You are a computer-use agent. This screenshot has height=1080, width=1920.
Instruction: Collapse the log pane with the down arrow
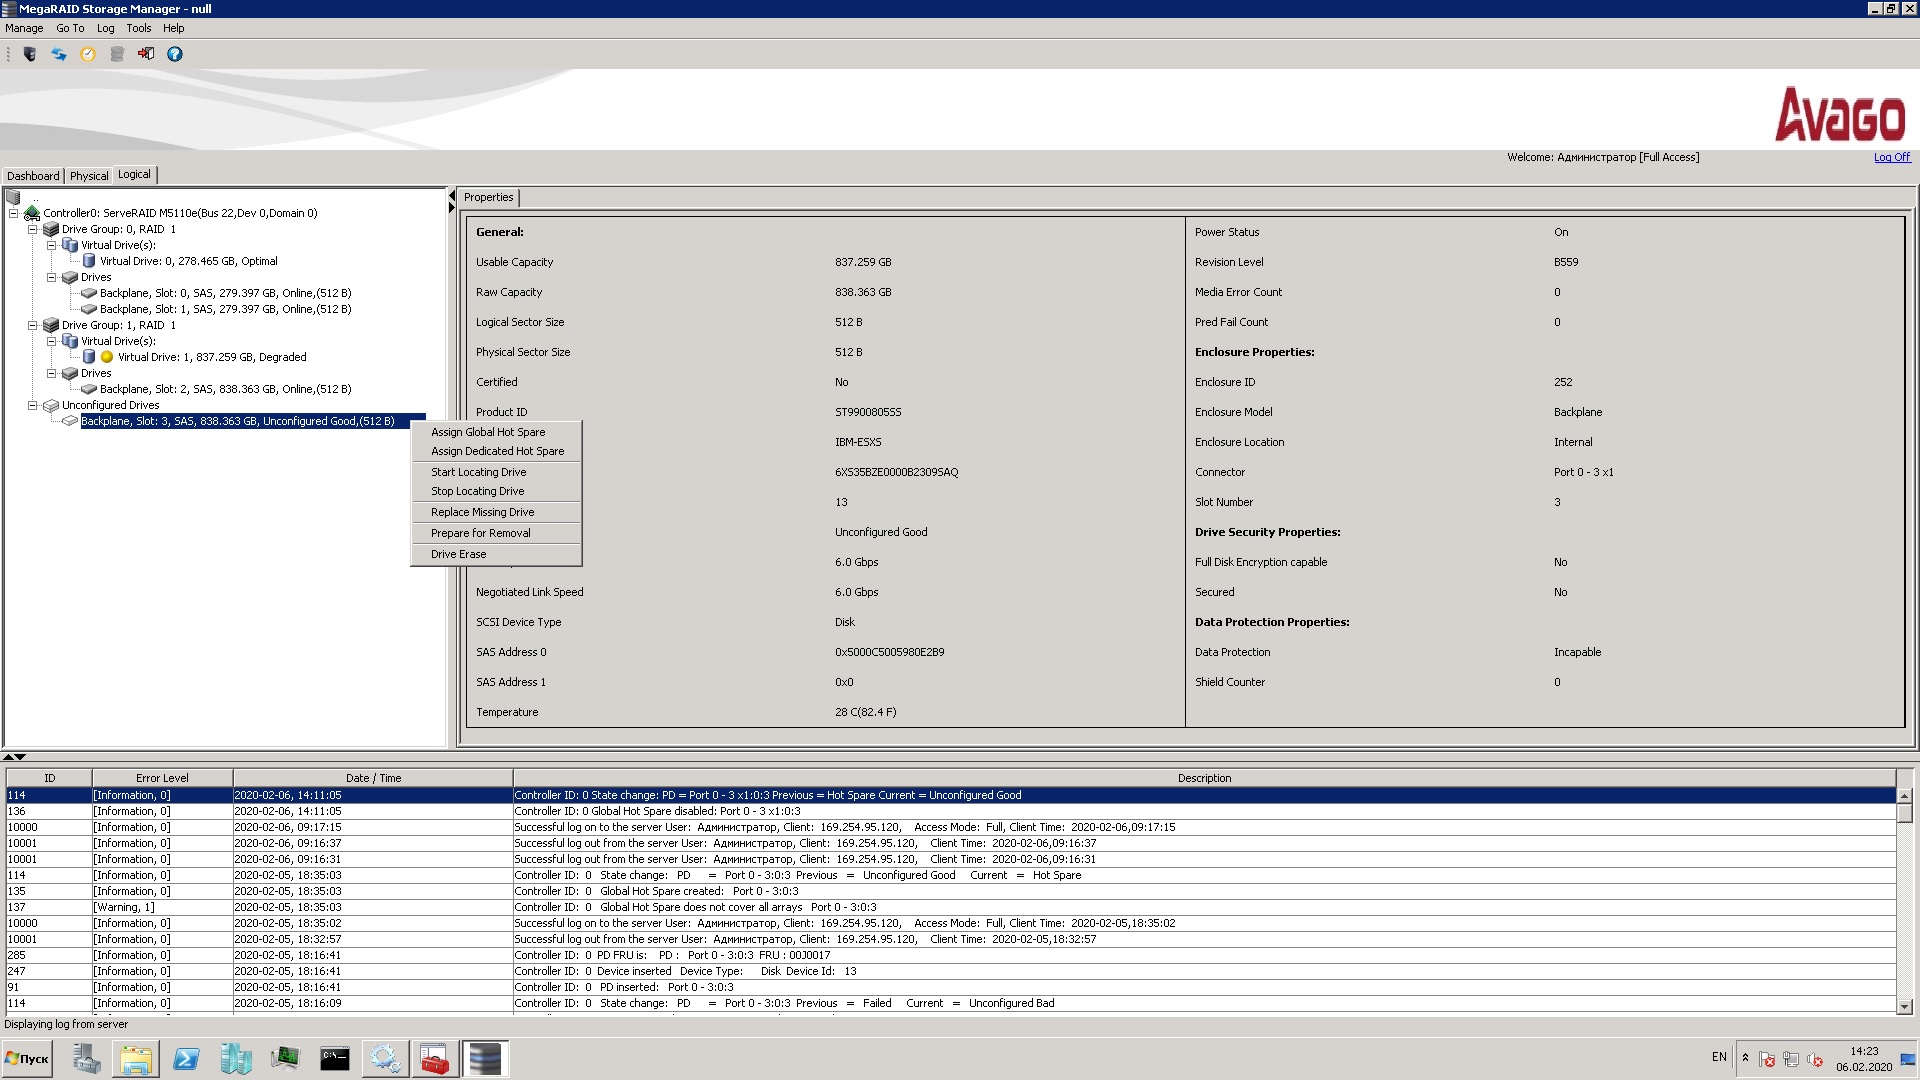(20, 757)
